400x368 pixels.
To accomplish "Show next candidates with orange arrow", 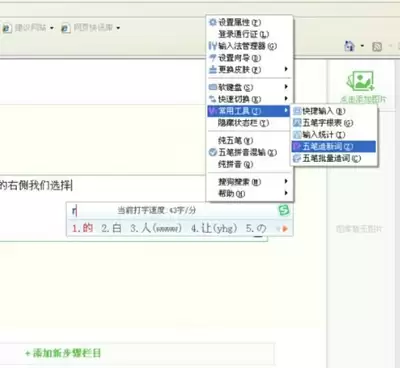I will pyautogui.click(x=285, y=229).
